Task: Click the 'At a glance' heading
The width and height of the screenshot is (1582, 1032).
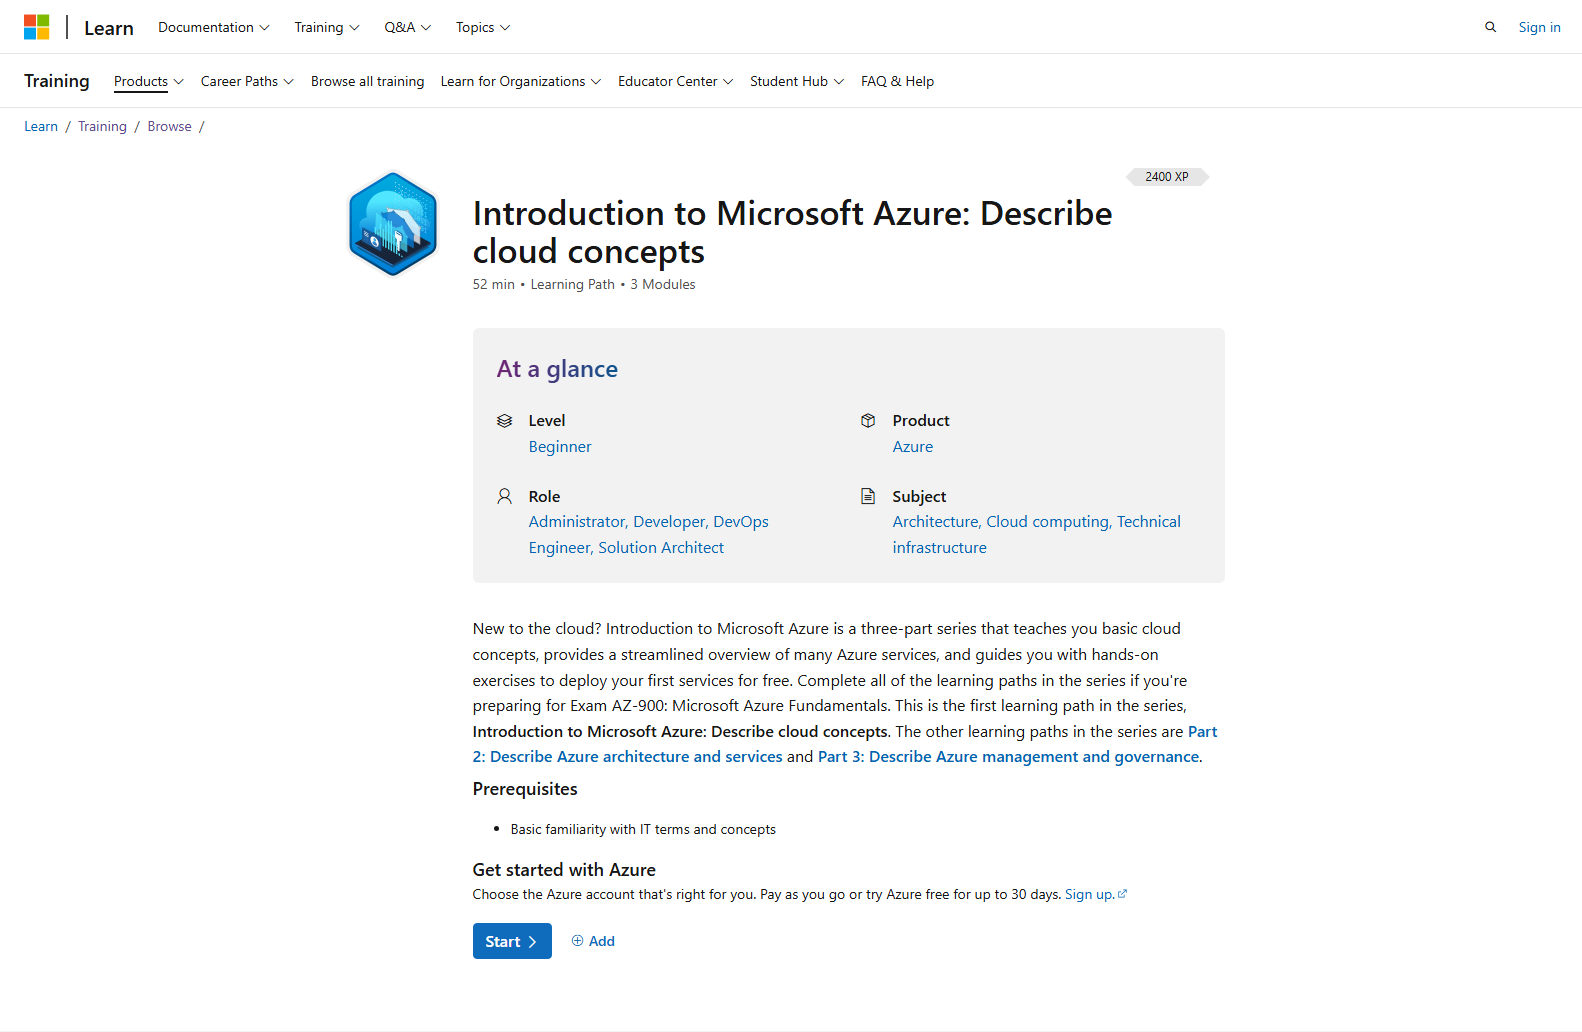Action: 557,369
